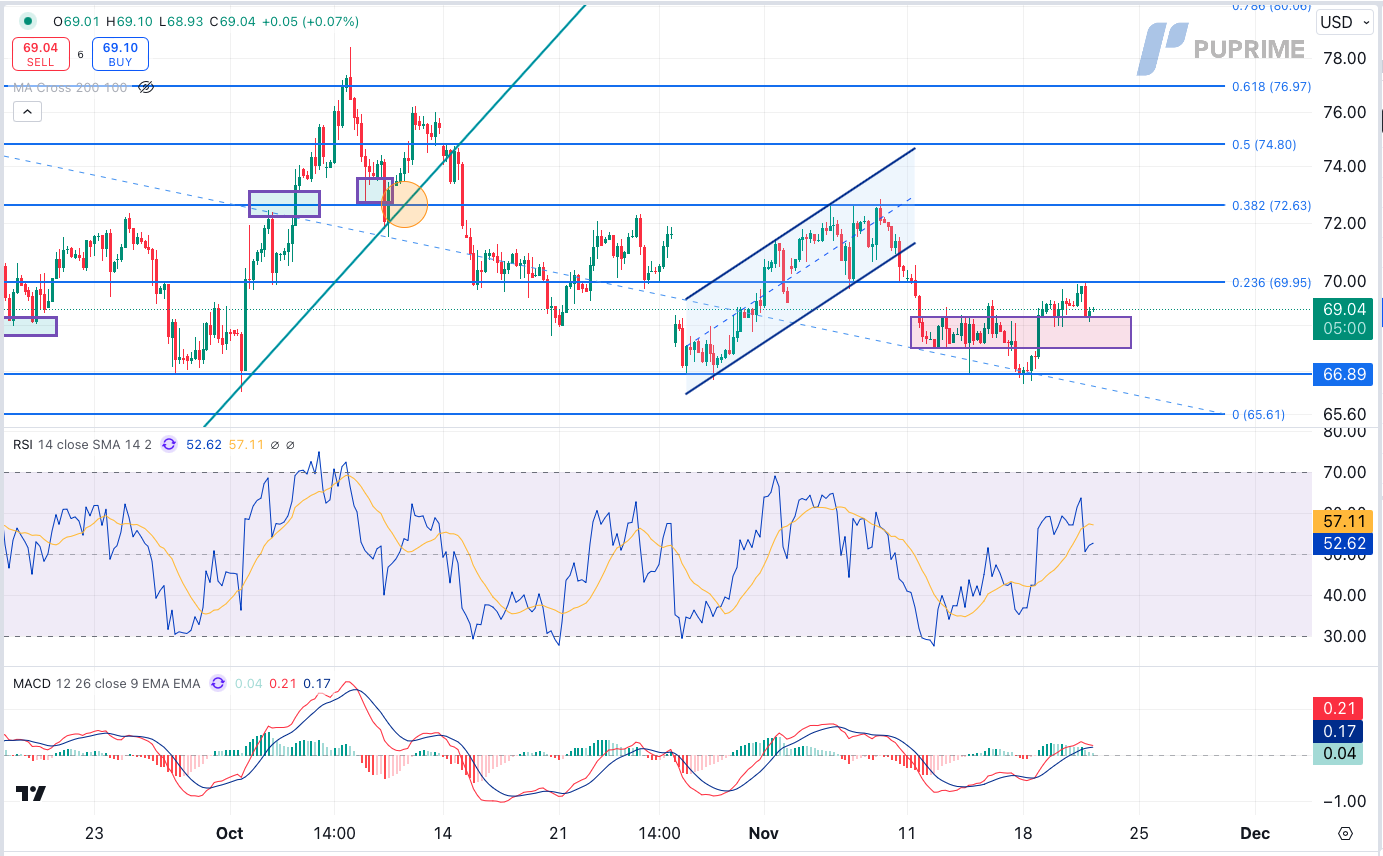Click the open price O69.01 in header

coord(74,21)
